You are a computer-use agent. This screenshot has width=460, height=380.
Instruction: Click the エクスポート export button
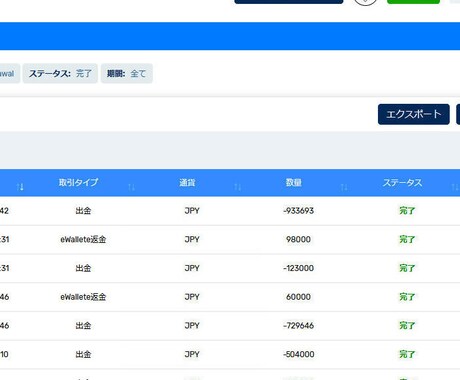tap(414, 114)
